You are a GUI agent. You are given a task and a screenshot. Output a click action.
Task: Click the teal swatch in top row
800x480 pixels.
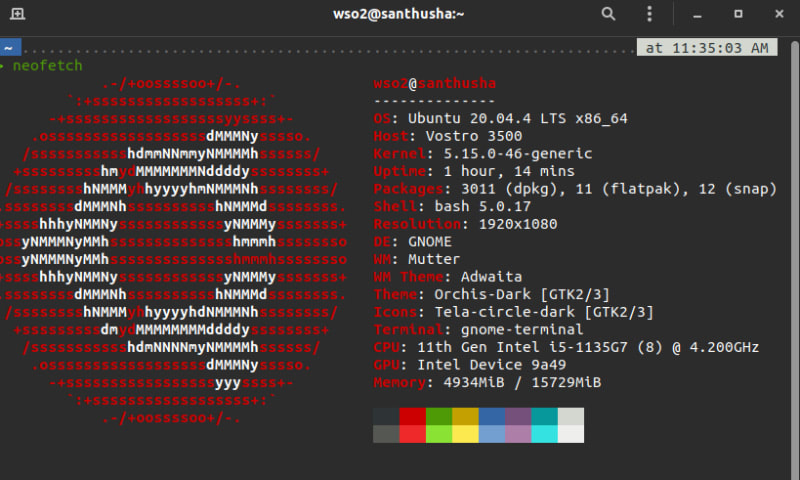(544, 416)
